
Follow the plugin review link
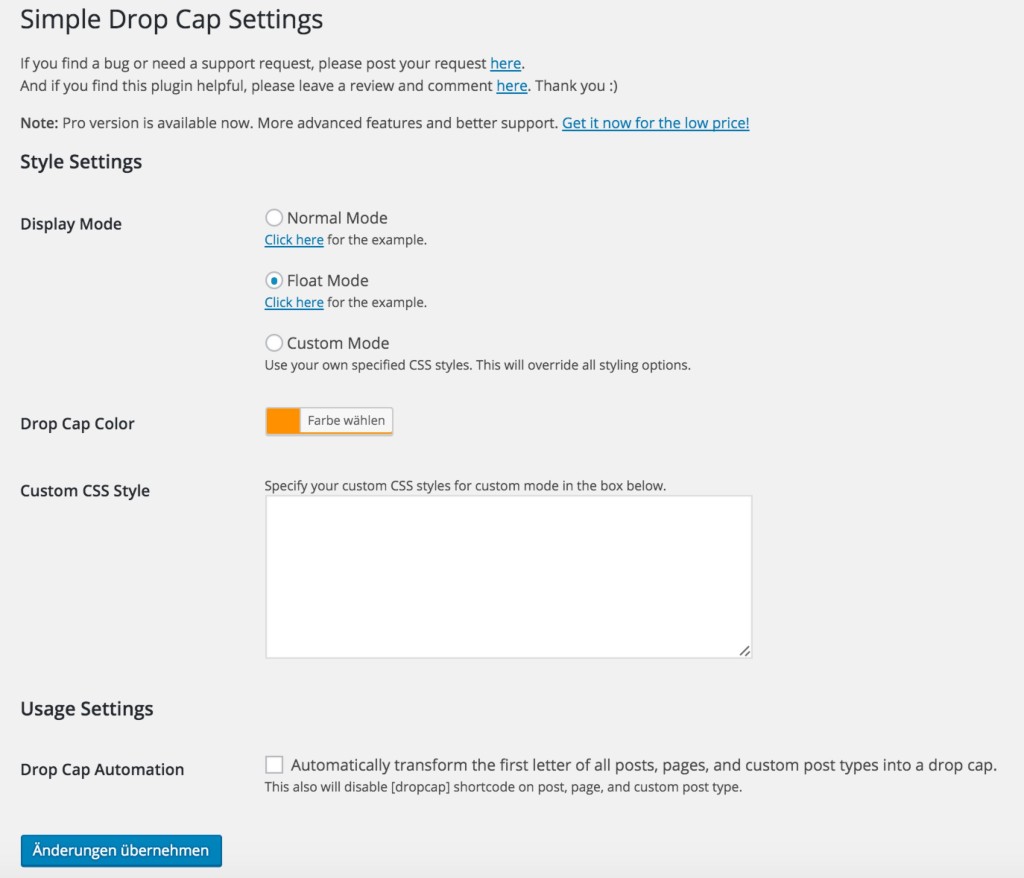click(x=511, y=86)
